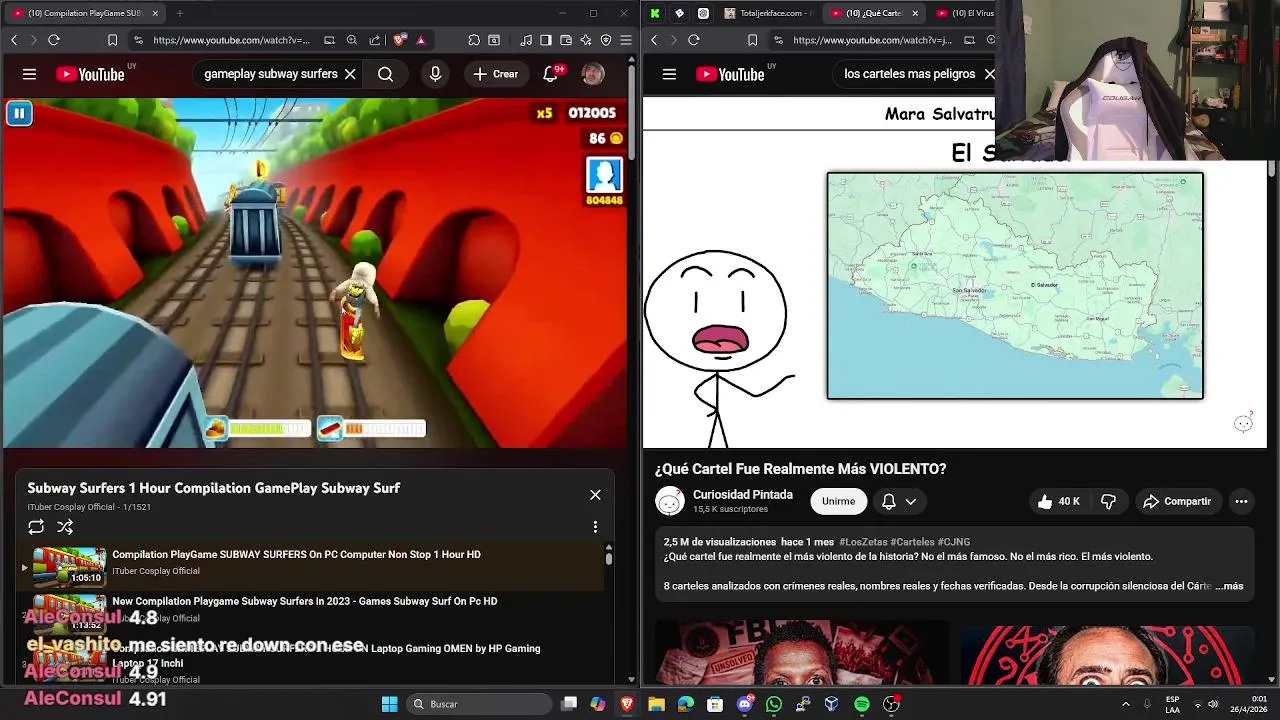
Task: Like the video with 40 K likes
Action: pyautogui.click(x=1059, y=501)
